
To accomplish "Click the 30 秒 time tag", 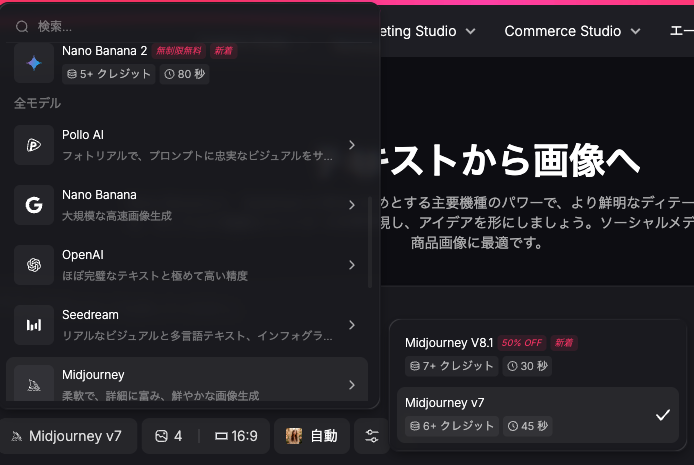I will click(527, 366).
